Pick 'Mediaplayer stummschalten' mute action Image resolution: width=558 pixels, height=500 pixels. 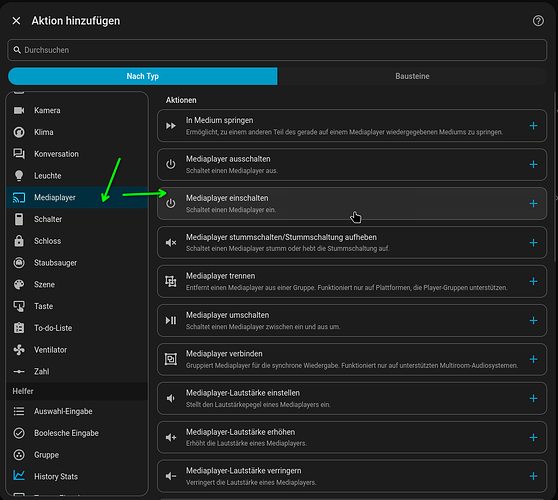click(x=352, y=243)
